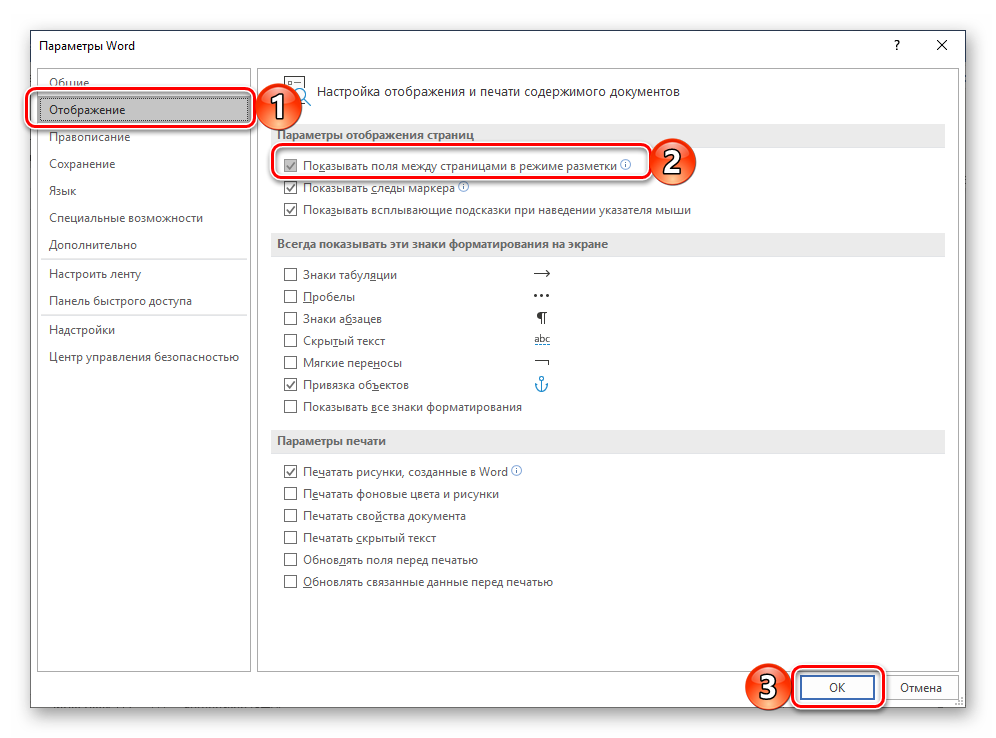Screen dimensions: 996x738
Task: Click the spaces dots symbol
Action: tap(541, 296)
